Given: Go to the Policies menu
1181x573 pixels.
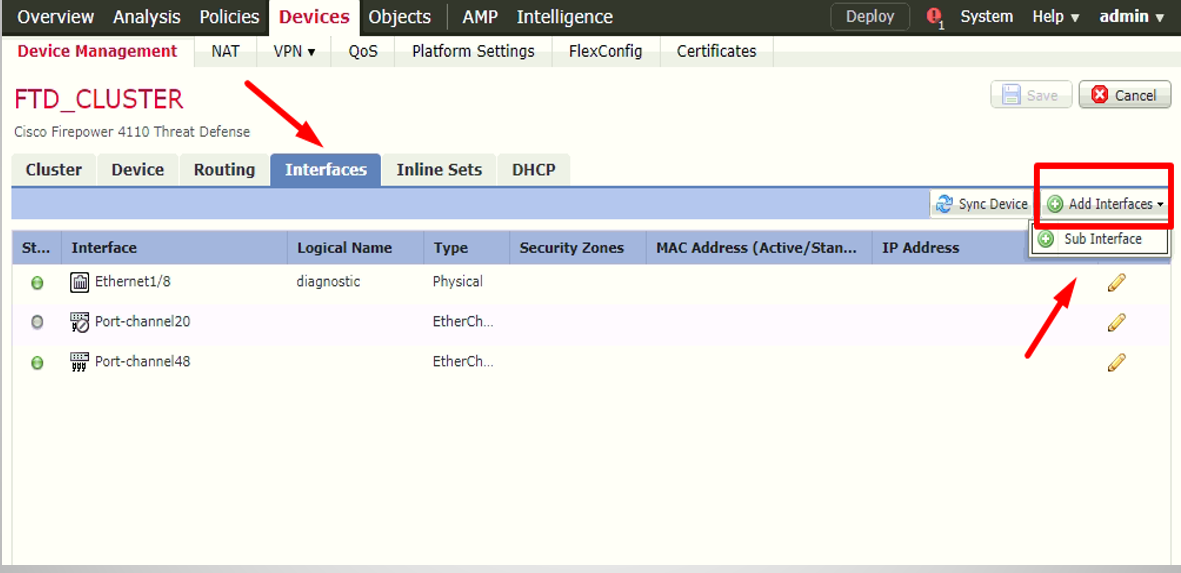Looking at the screenshot, I should tap(230, 17).
